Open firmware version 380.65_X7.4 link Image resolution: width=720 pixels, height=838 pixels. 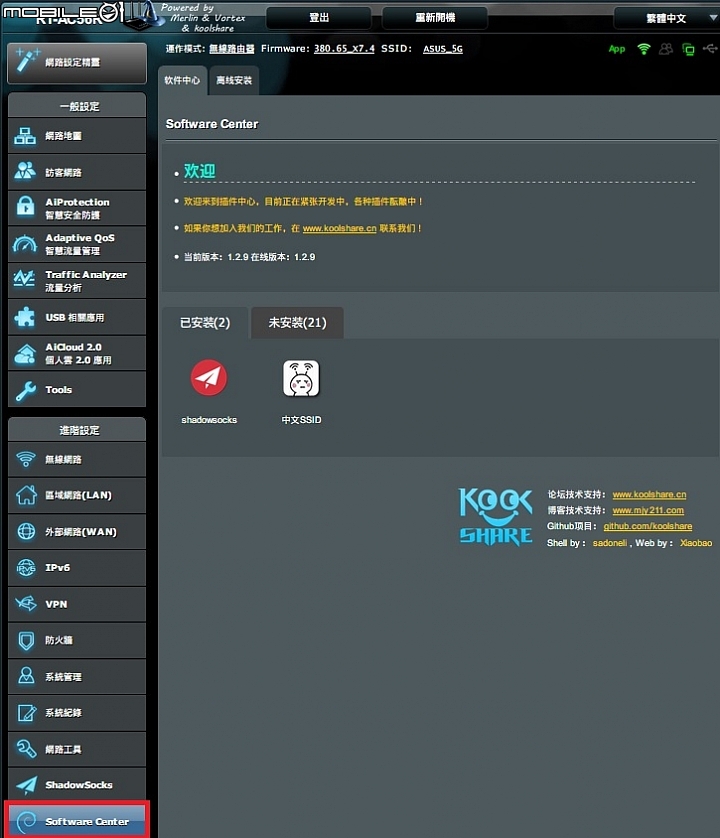pos(344,49)
